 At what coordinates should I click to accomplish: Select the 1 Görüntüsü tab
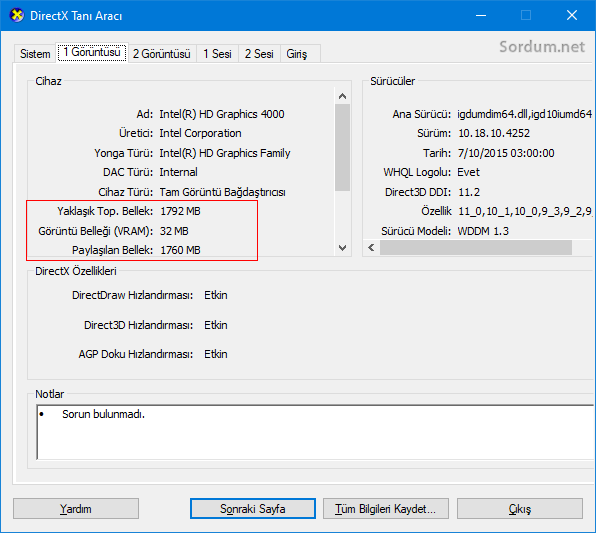click(x=92, y=52)
